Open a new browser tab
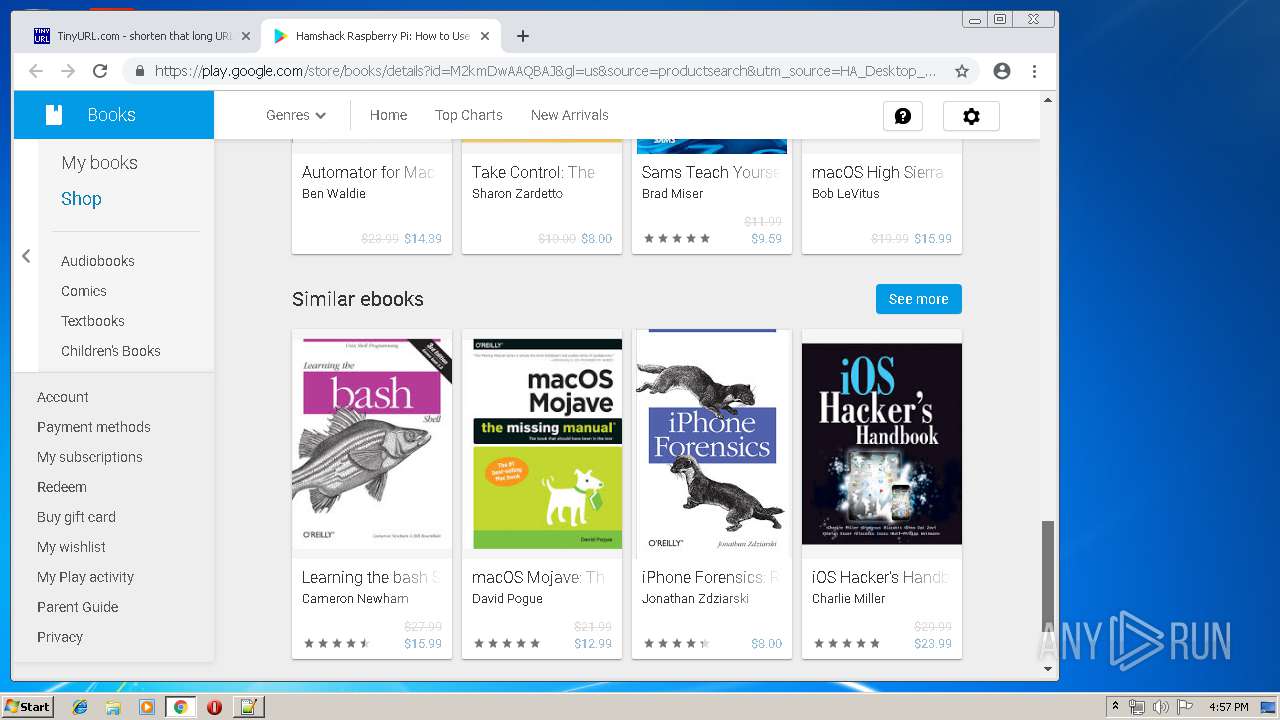 click(523, 36)
